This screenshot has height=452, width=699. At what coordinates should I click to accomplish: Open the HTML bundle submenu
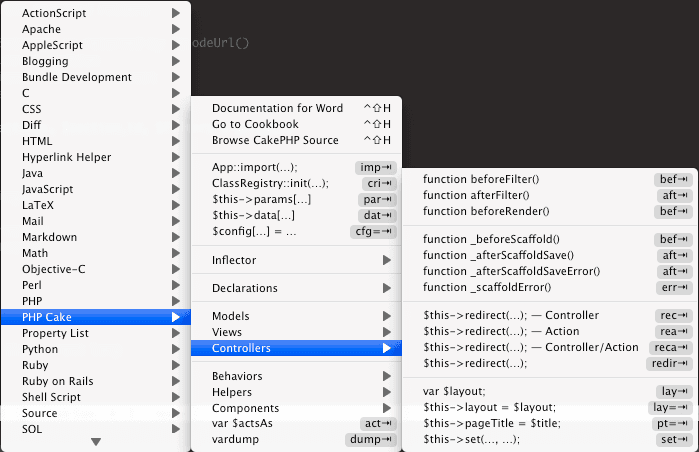point(96,141)
